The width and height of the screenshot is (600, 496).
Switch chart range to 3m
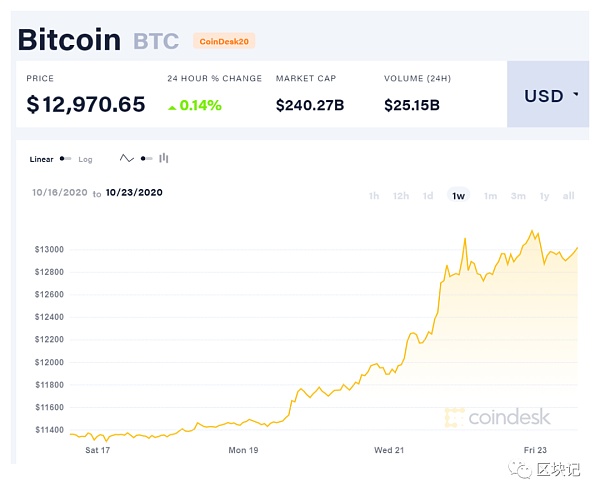518,196
